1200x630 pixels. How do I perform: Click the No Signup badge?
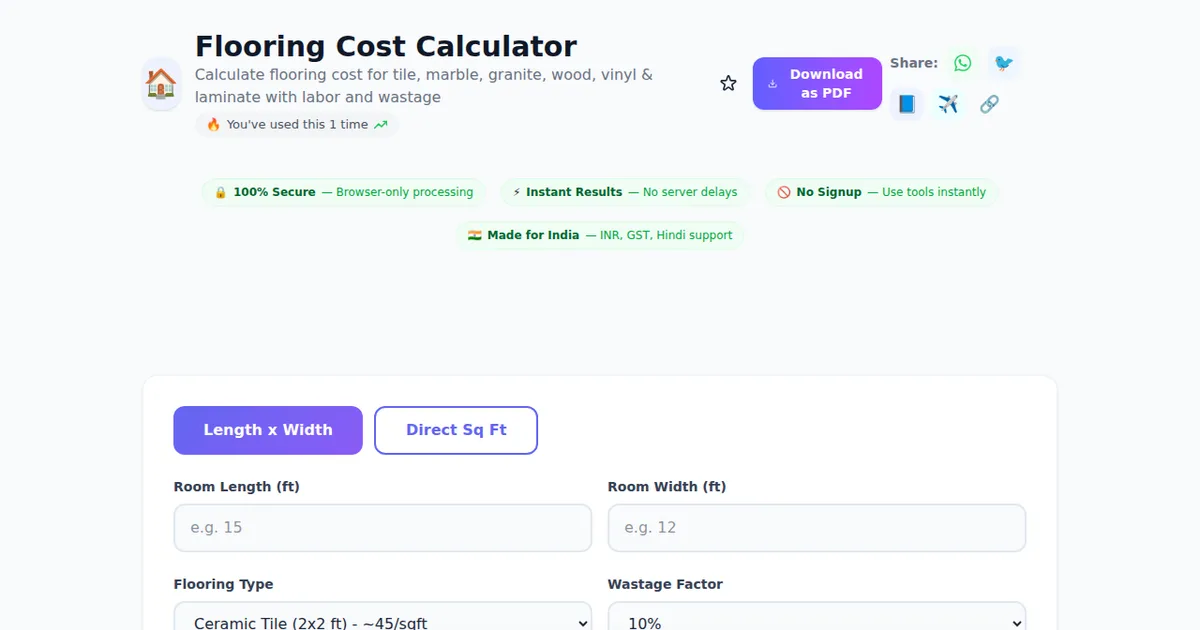click(882, 192)
